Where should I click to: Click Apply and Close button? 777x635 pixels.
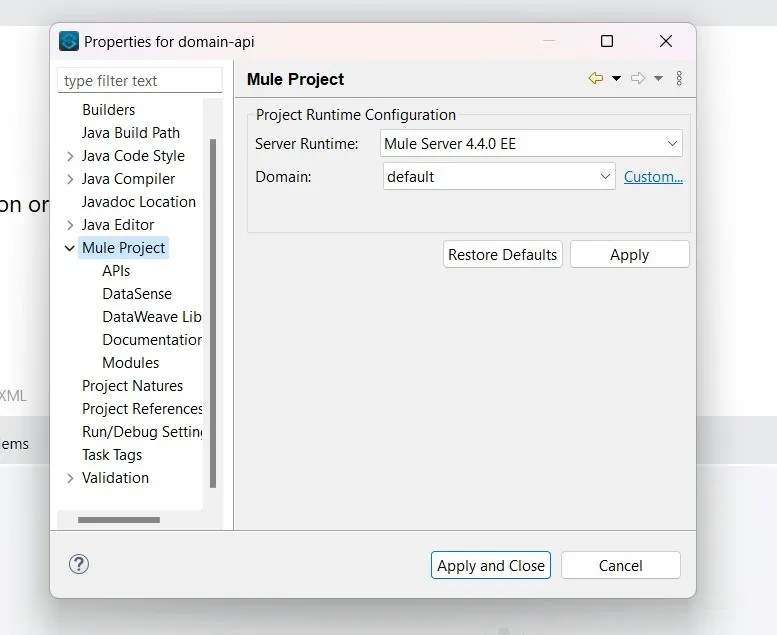pos(491,565)
